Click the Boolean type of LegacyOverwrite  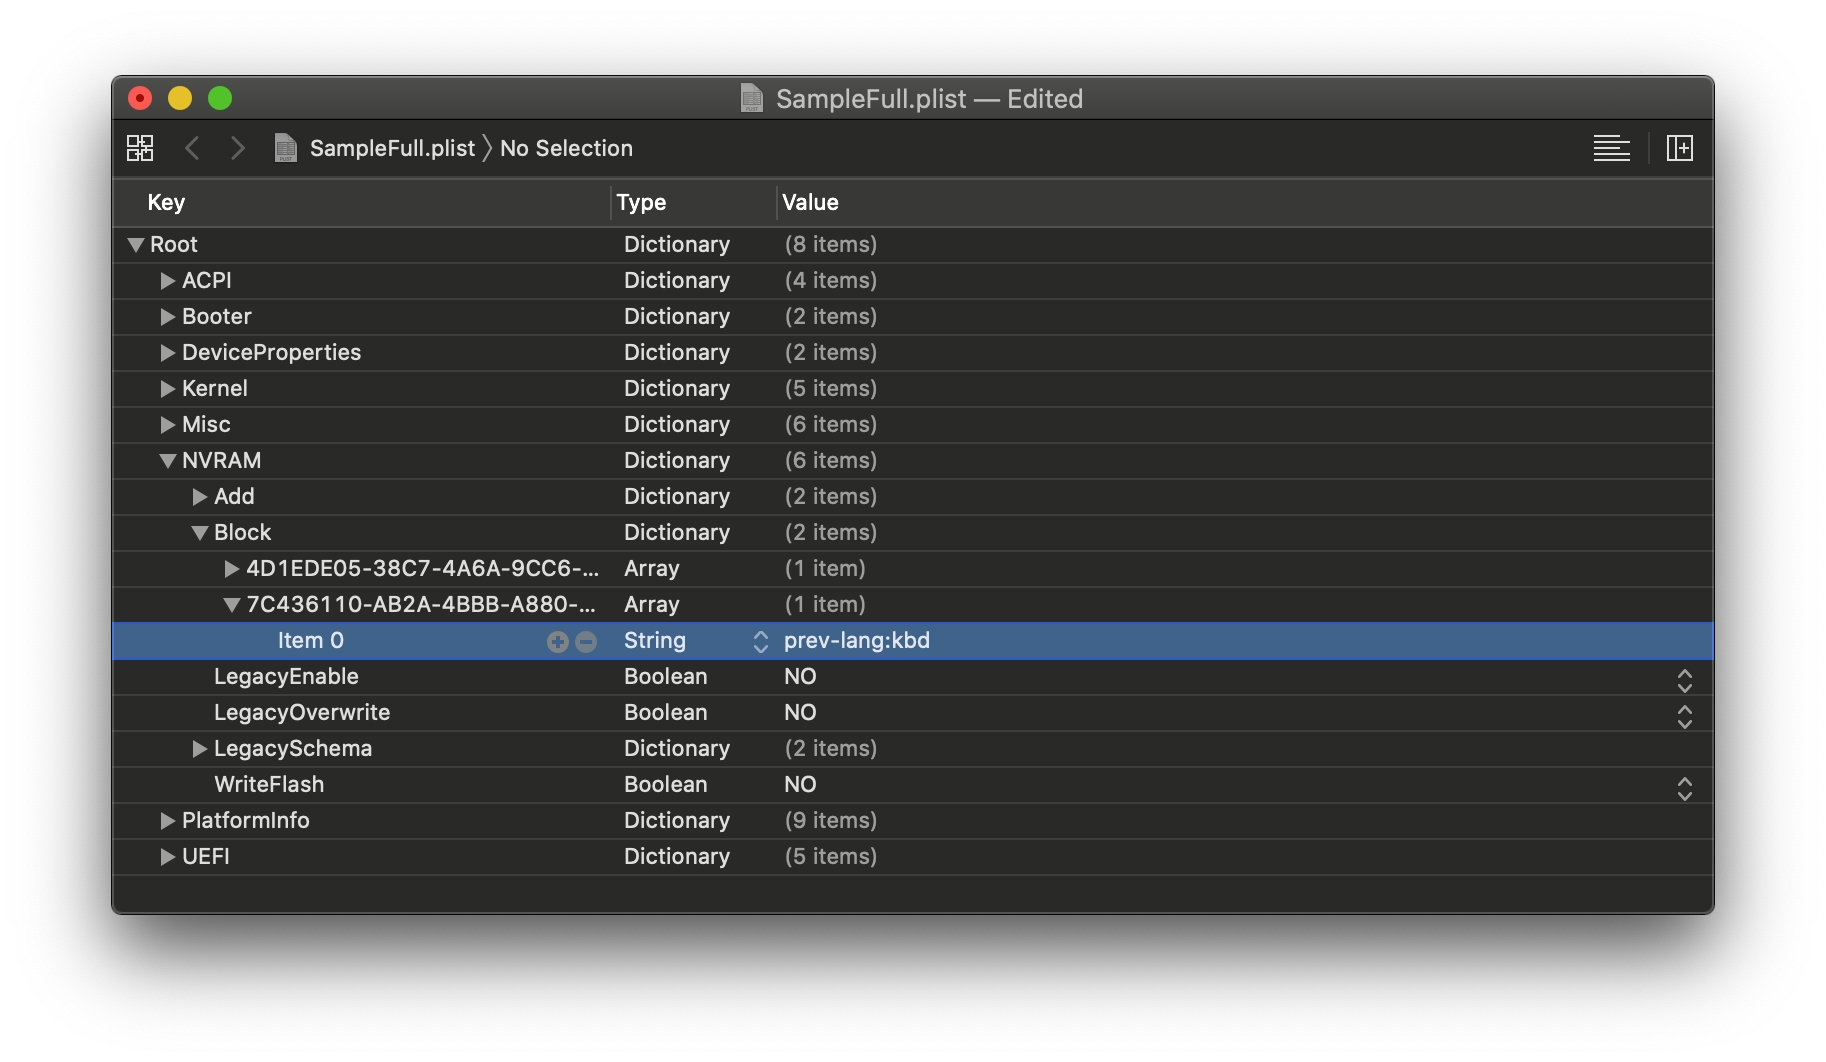tap(666, 712)
